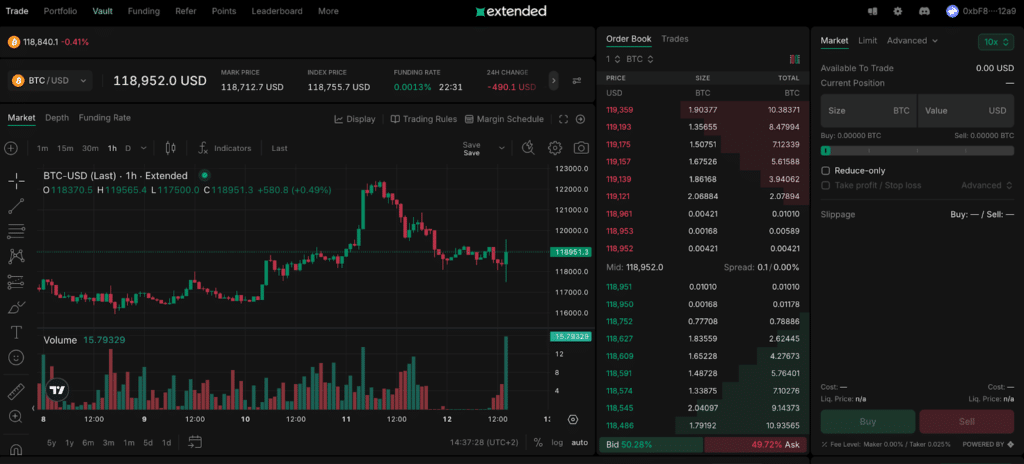Switch to the Trades tab
This screenshot has height=464, width=1024.
[x=675, y=39]
